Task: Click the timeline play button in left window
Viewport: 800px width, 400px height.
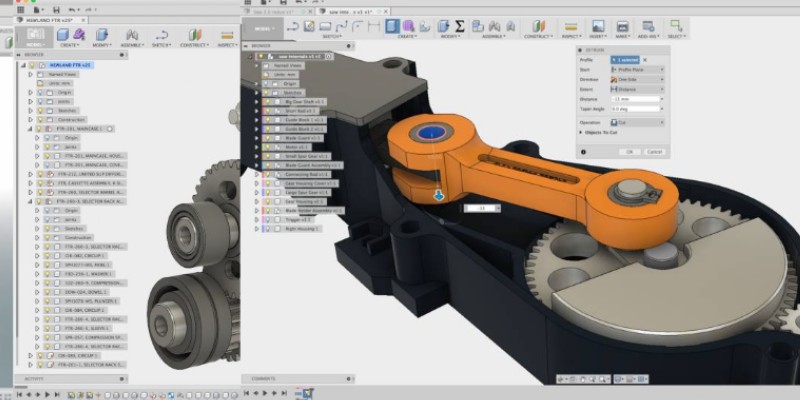Action: (x=47, y=394)
